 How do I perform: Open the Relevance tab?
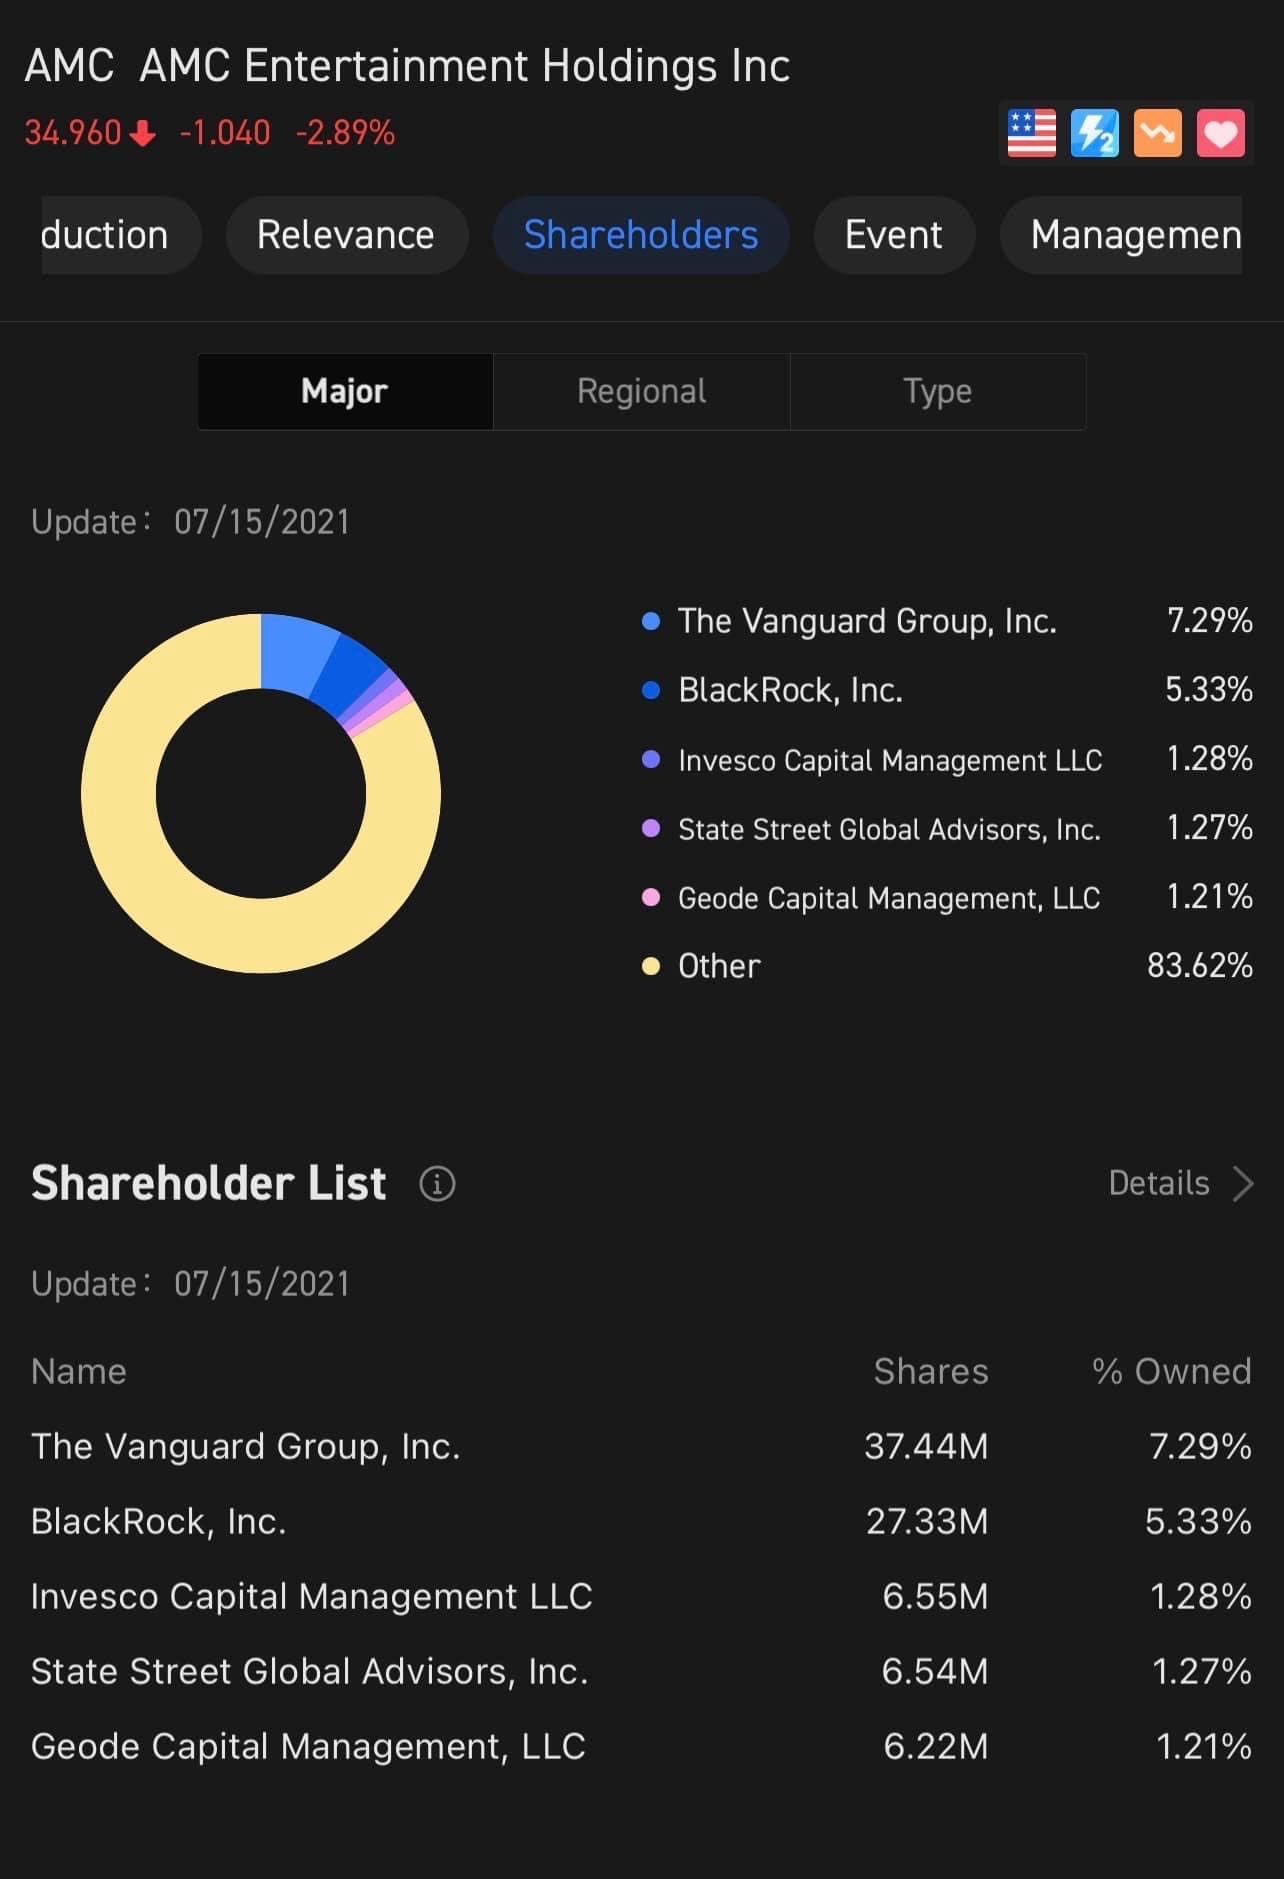coord(346,235)
